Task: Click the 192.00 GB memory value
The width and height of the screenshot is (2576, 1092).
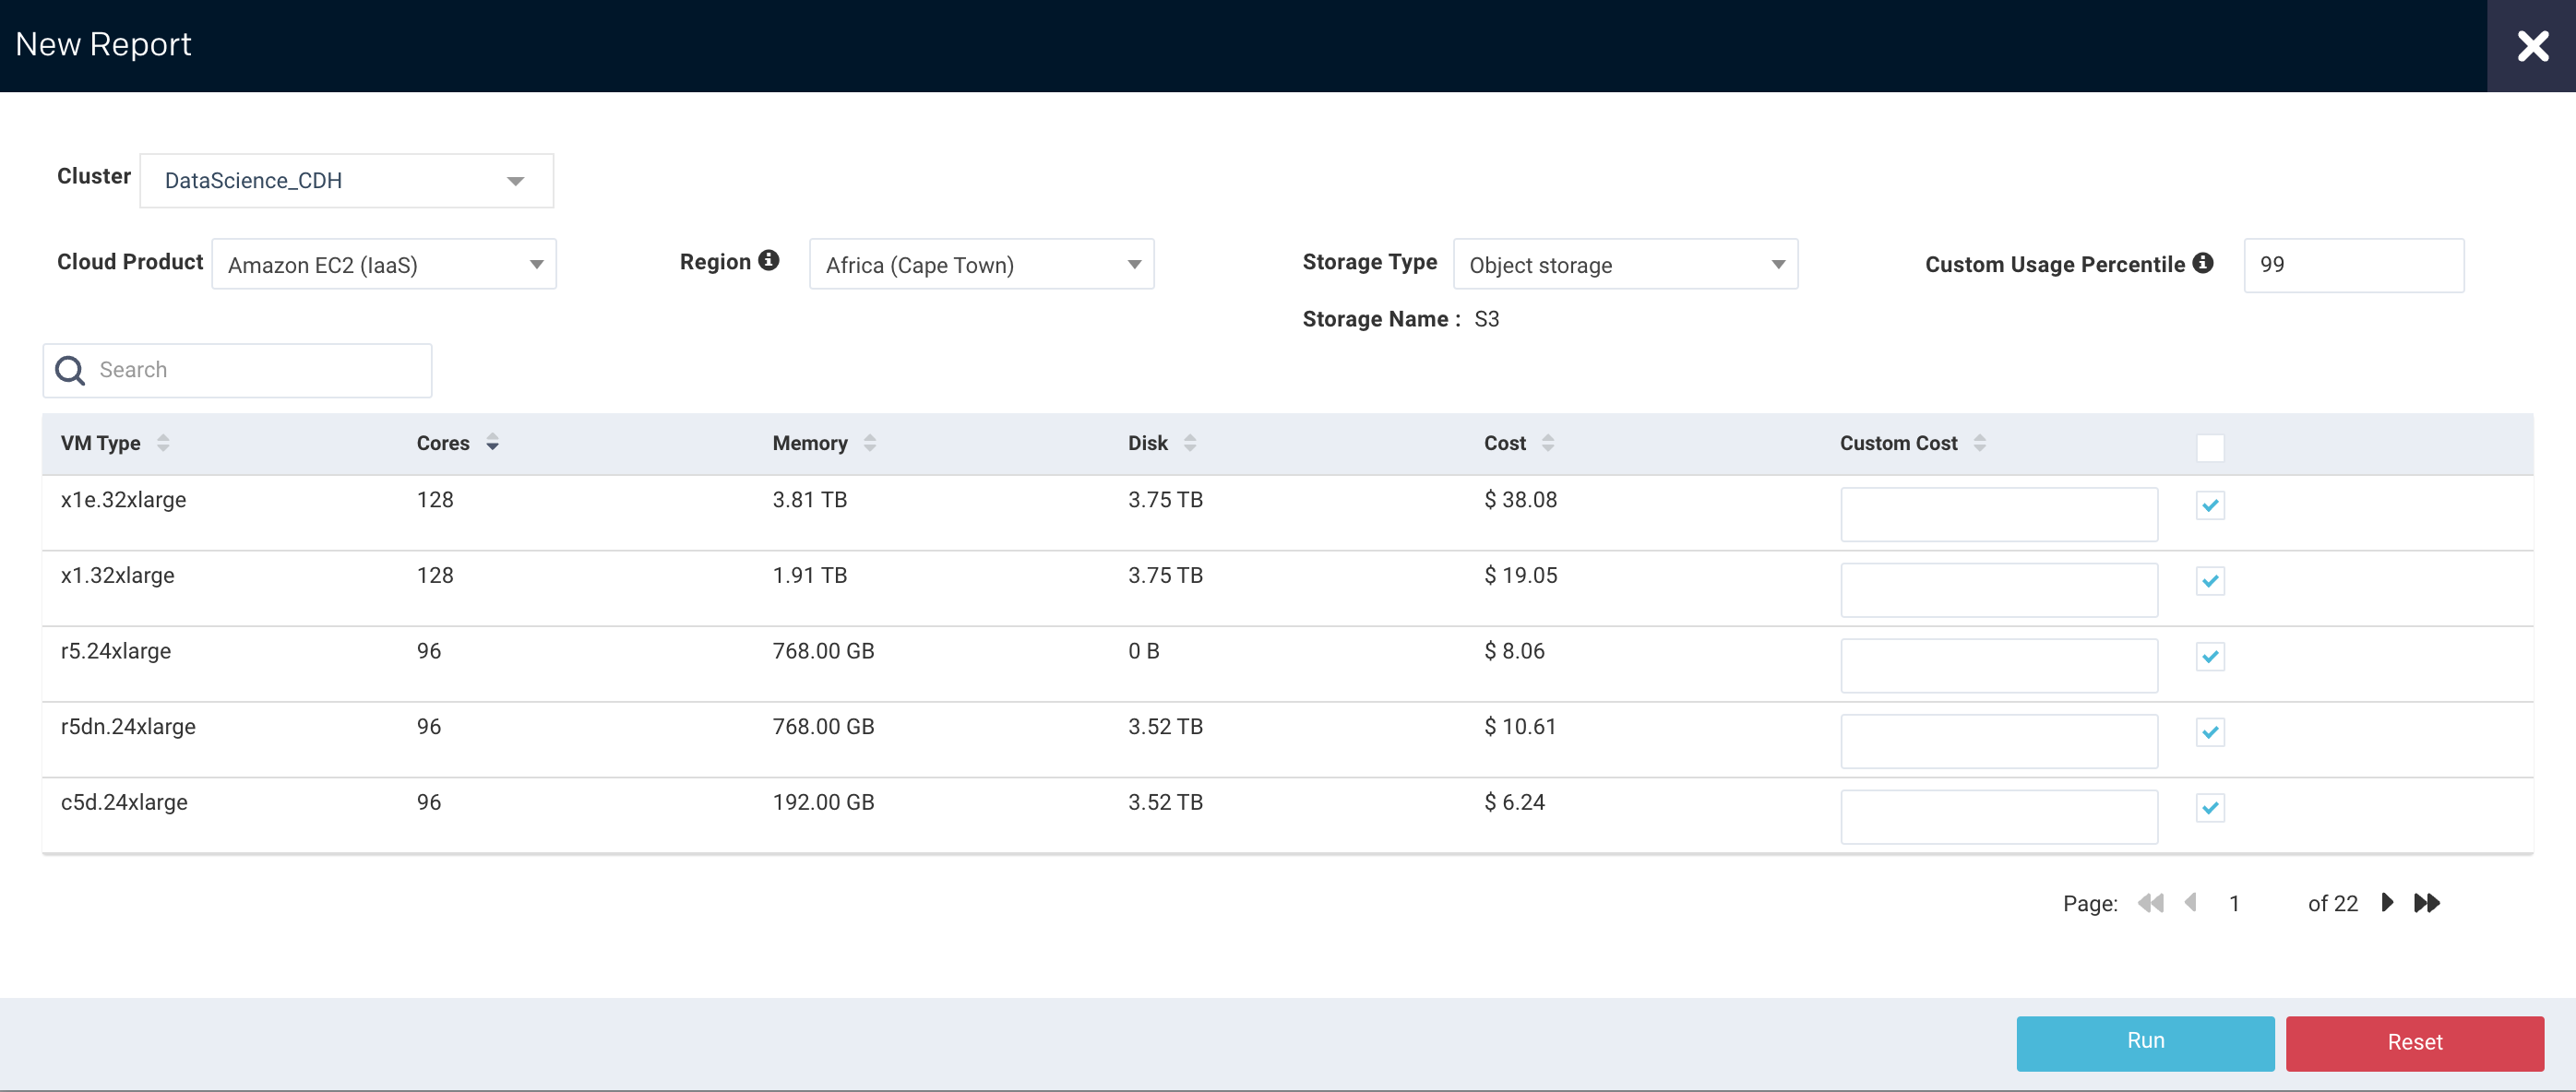Action: coord(823,803)
